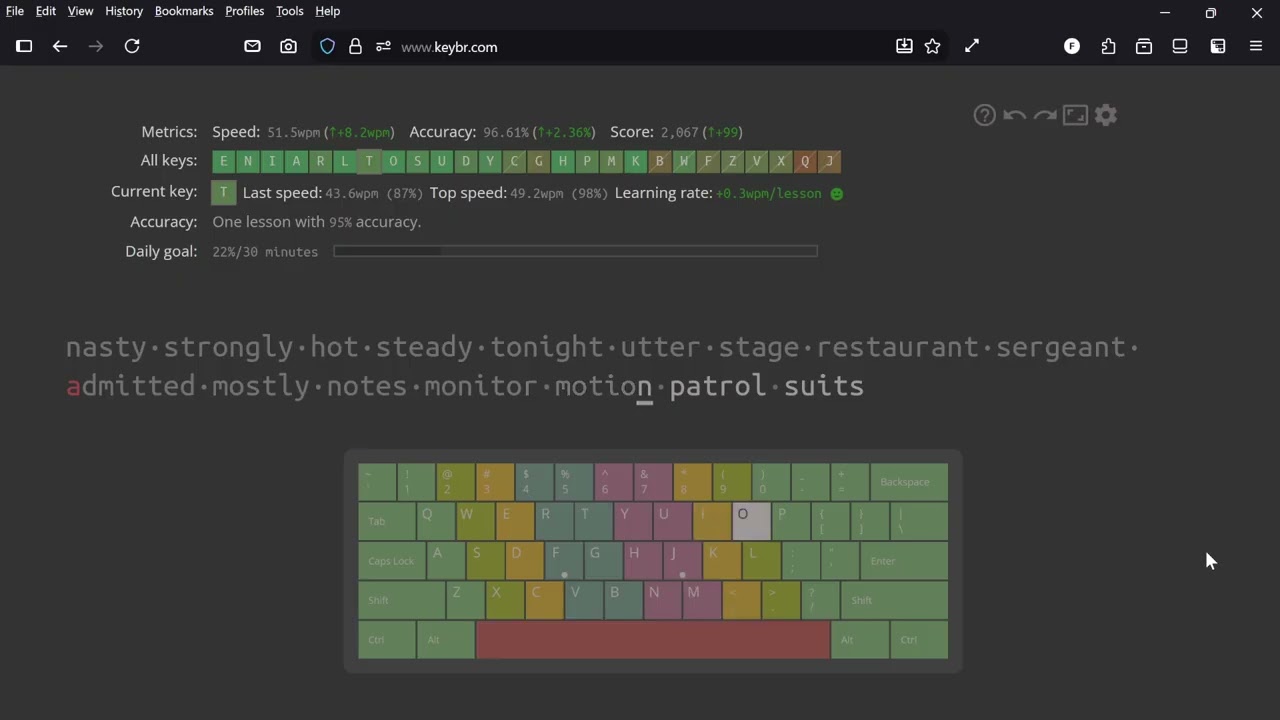The height and width of the screenshot is (720, 1280).
Task: Go back with the browser back arrow
Action: click(60, 46)
